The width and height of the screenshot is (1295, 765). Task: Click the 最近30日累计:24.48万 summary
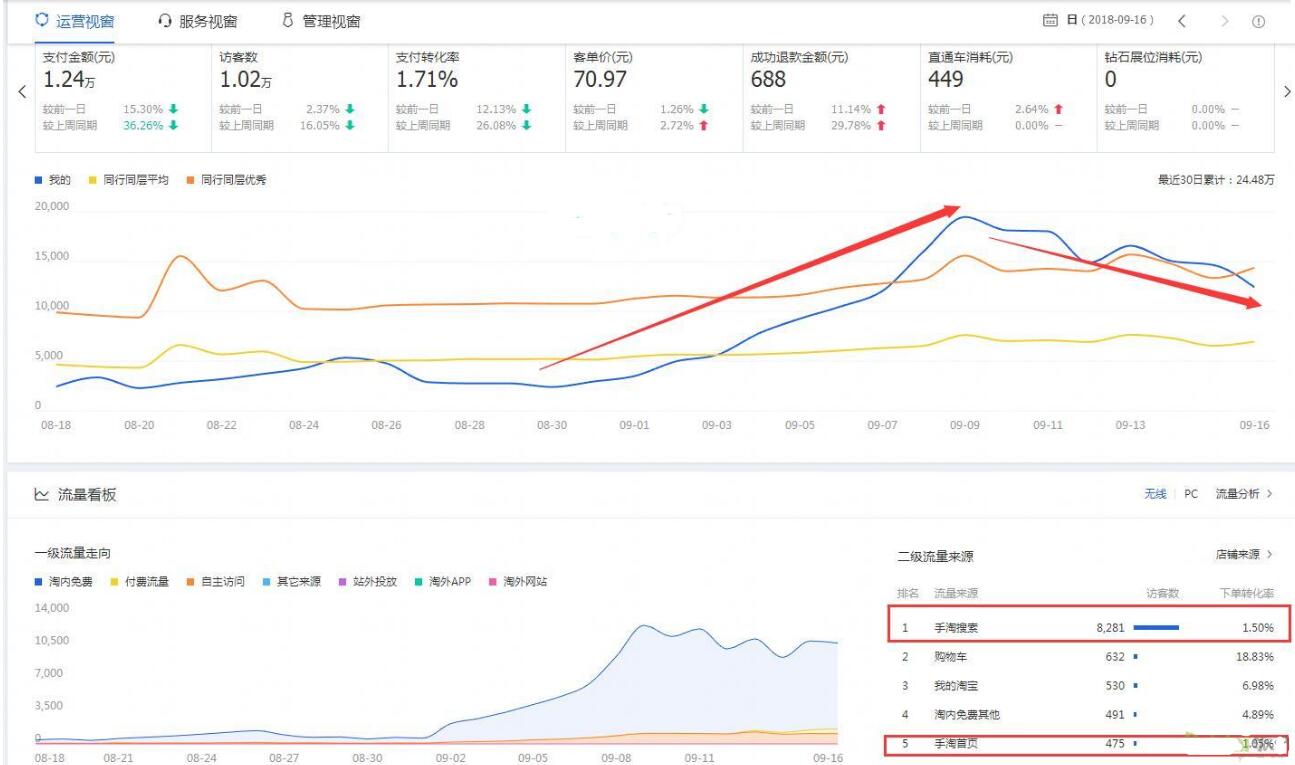[1216, 180]
